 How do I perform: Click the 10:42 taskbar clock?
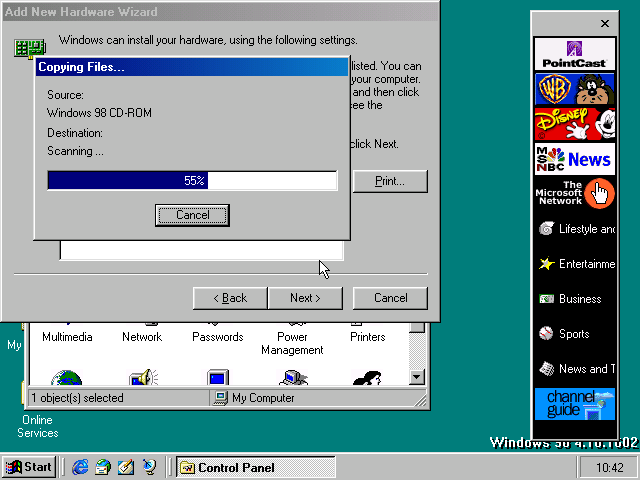click(x=609, y=467)
